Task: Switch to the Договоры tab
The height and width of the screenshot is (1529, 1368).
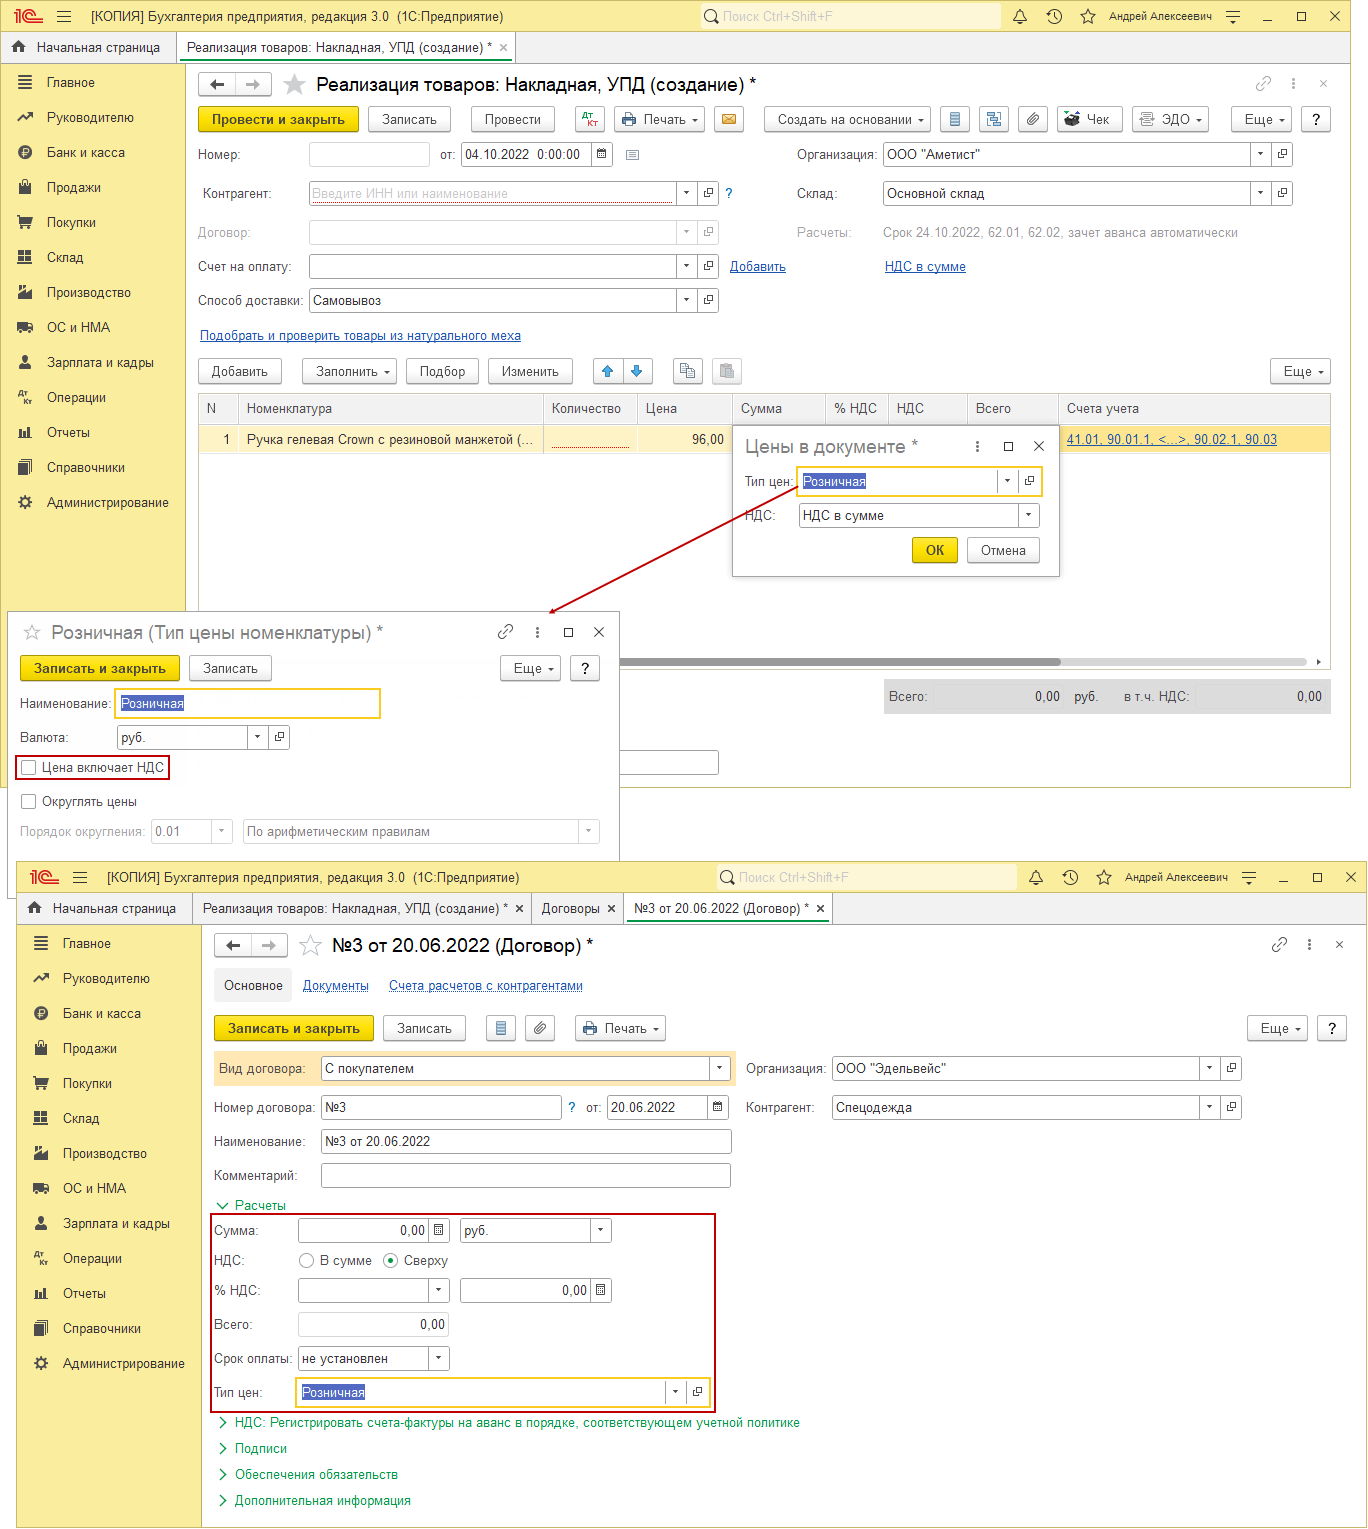Action: [x=571, y=908]
